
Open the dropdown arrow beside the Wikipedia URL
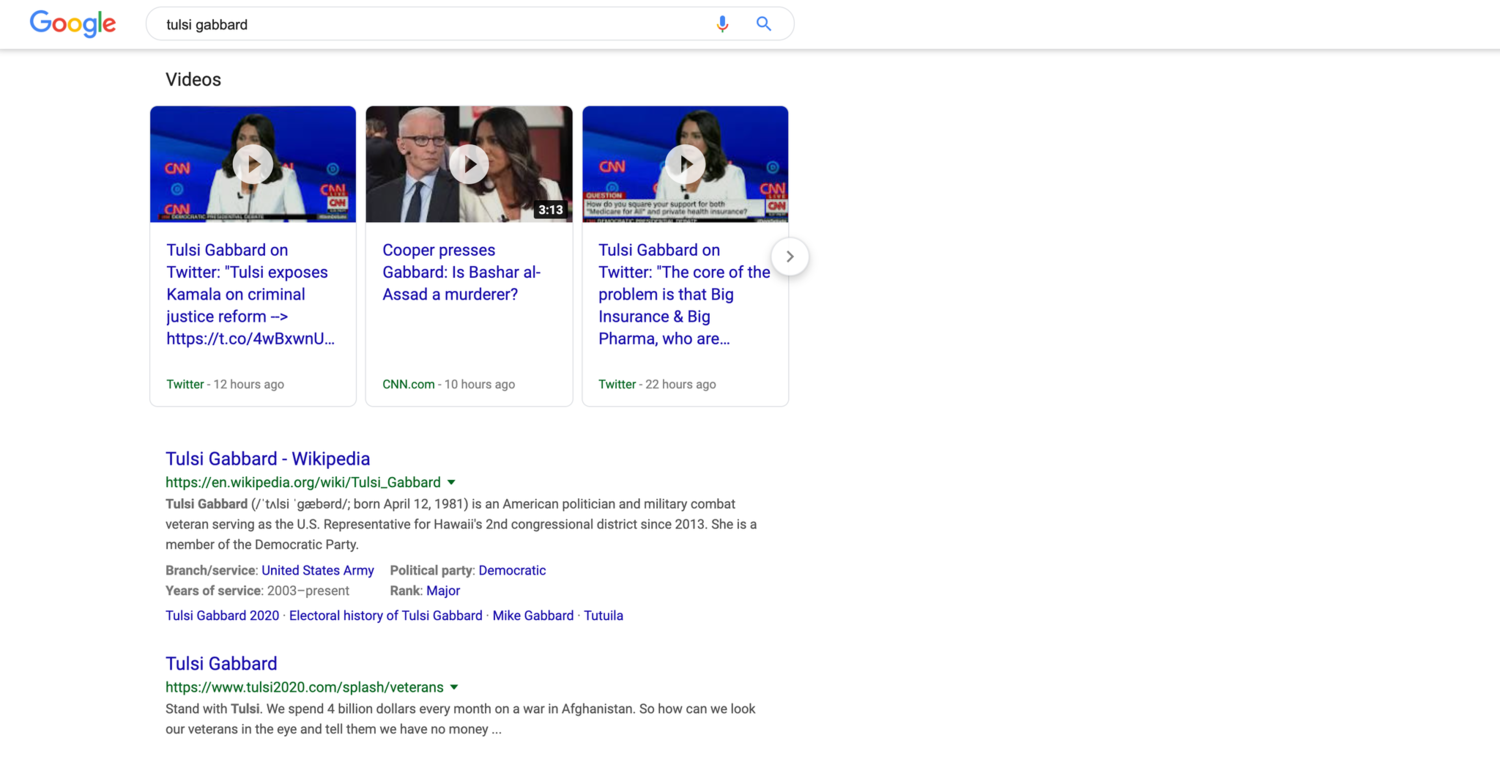coord(452,482)
